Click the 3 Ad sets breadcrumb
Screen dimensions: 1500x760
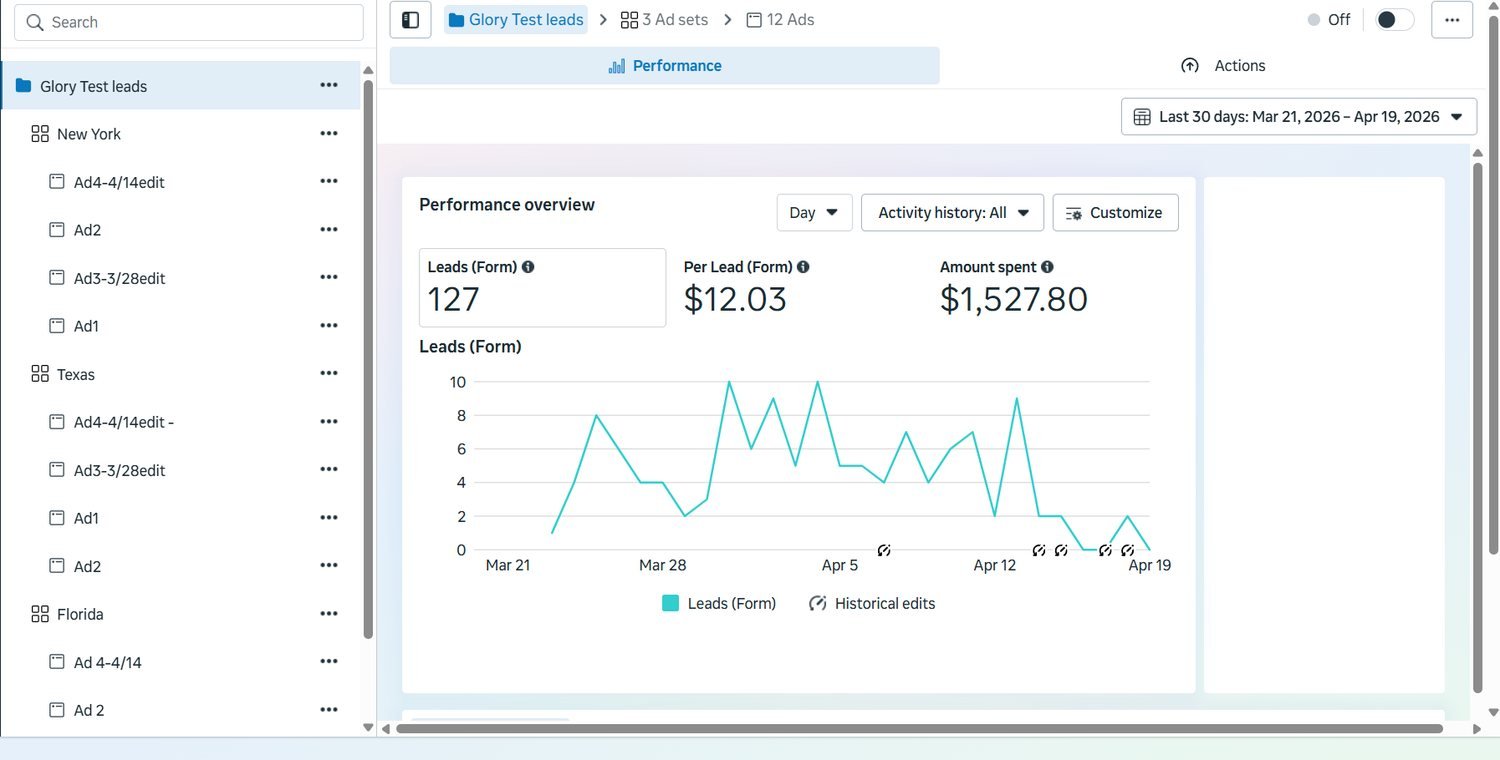pos(664,20)
